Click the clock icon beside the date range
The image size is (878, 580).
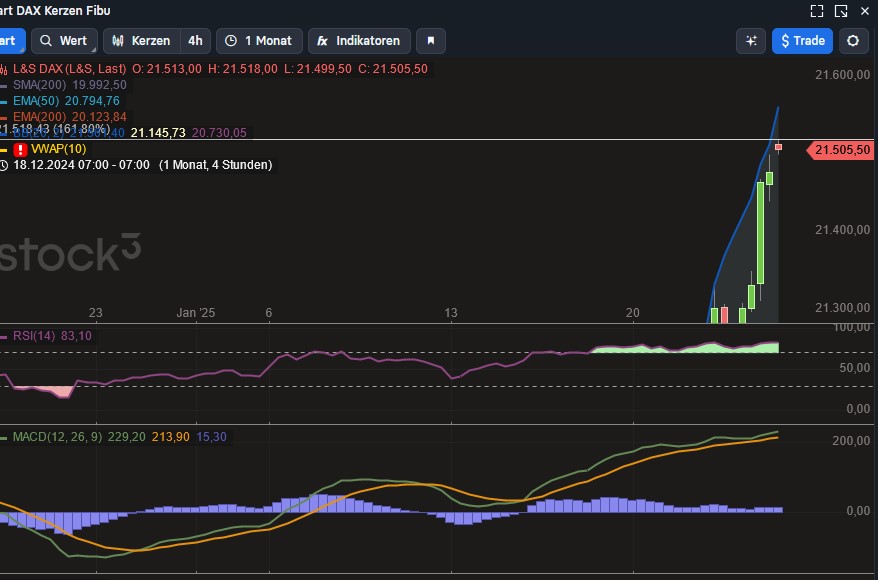[x=4, y=165]
